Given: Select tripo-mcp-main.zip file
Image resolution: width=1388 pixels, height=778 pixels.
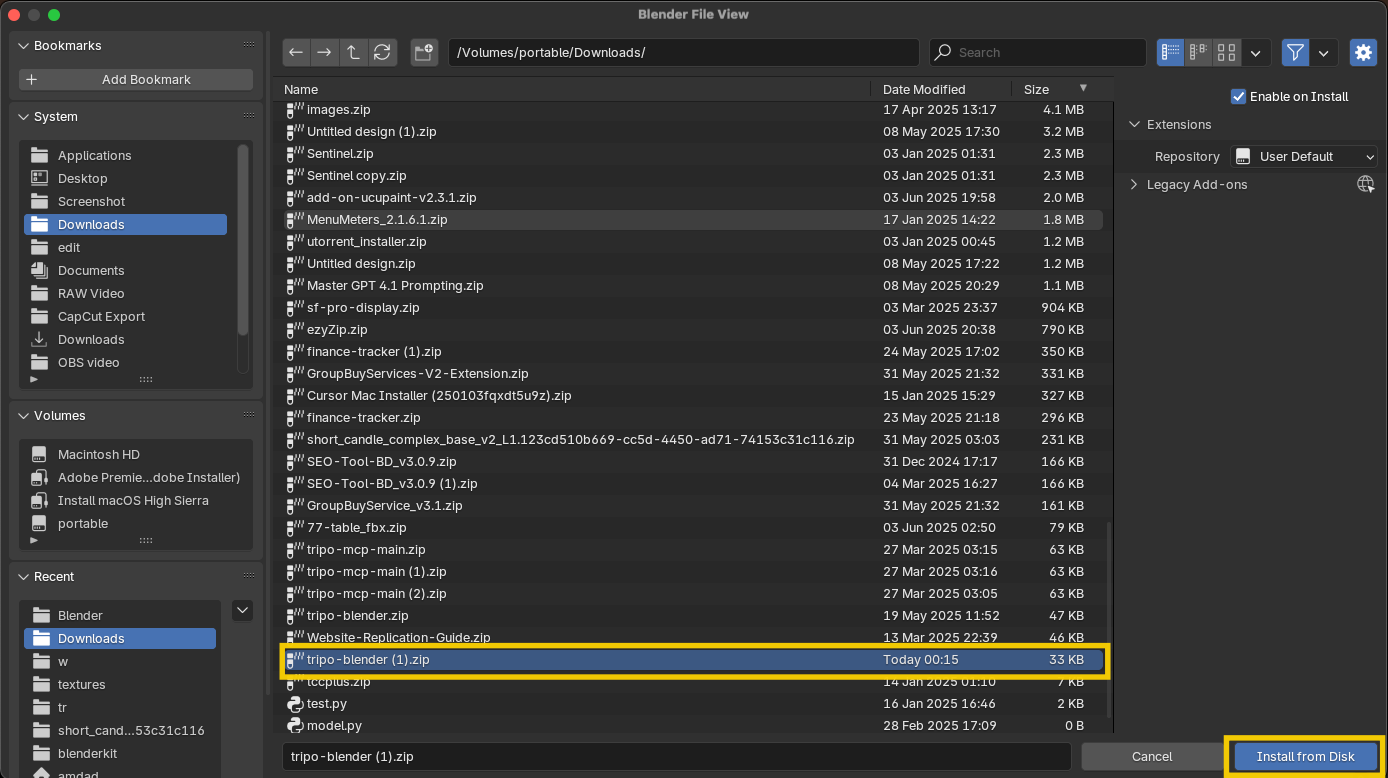Looking at the screenshot, I should pos(692,549).
